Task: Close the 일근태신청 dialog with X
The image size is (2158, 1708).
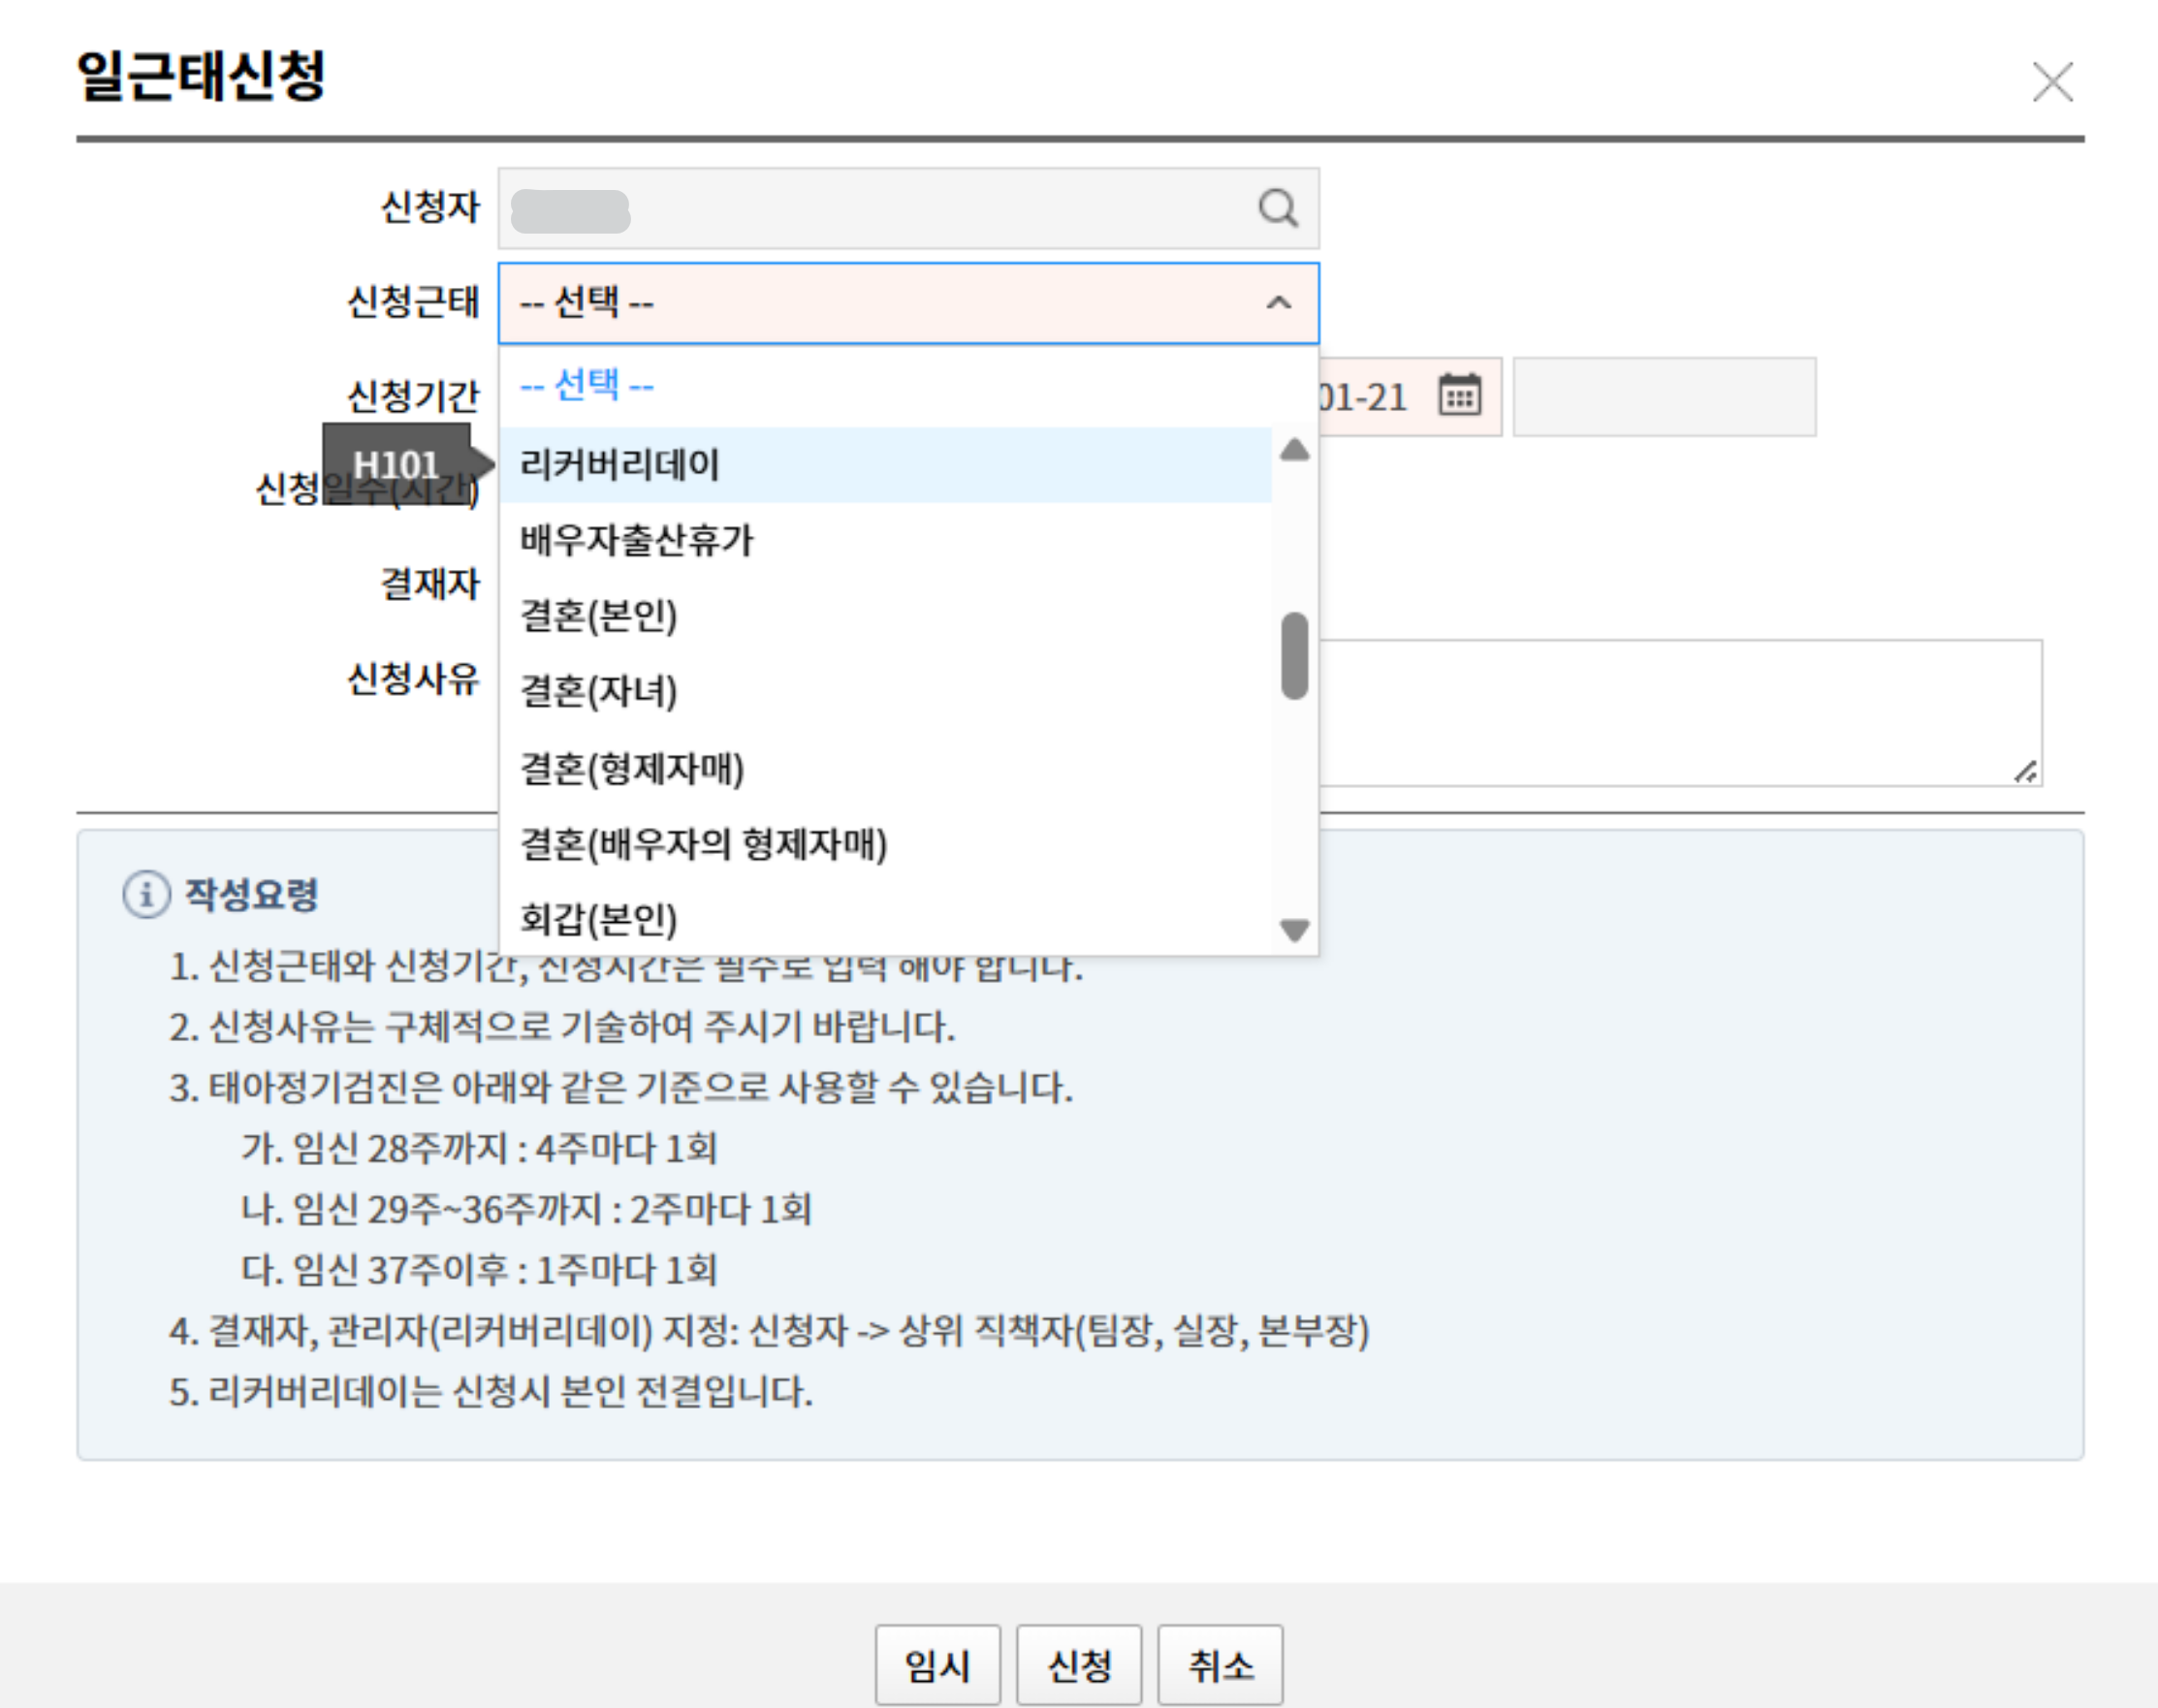Action: point(2052,82)
